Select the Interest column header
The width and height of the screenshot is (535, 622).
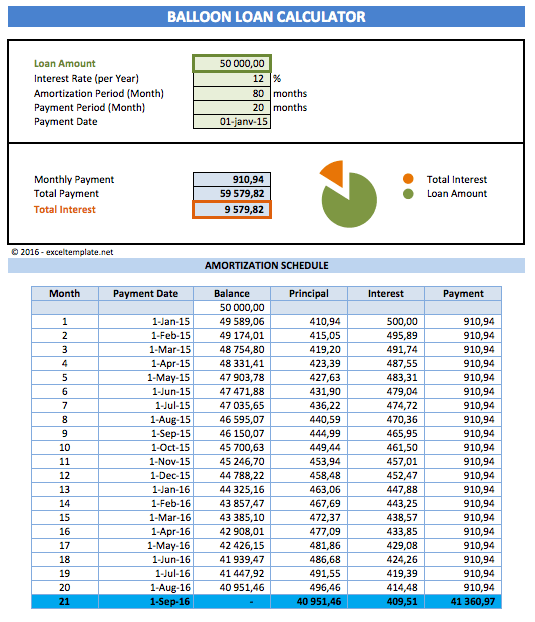386,294
